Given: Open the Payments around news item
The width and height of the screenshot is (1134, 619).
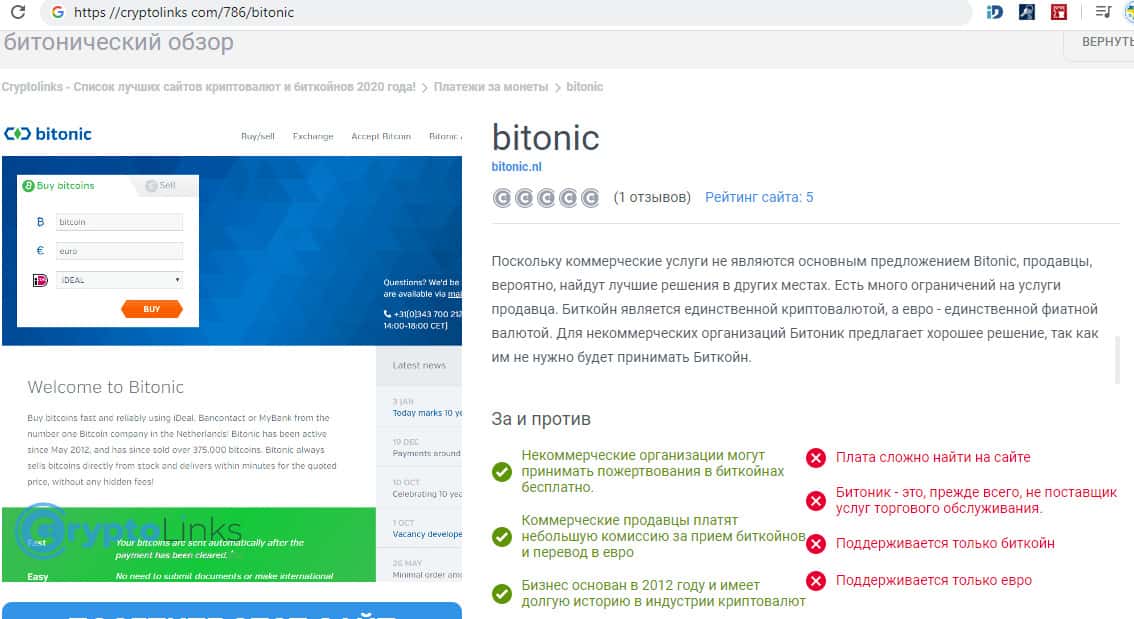Looking at the screenshot, I should 427,453.
